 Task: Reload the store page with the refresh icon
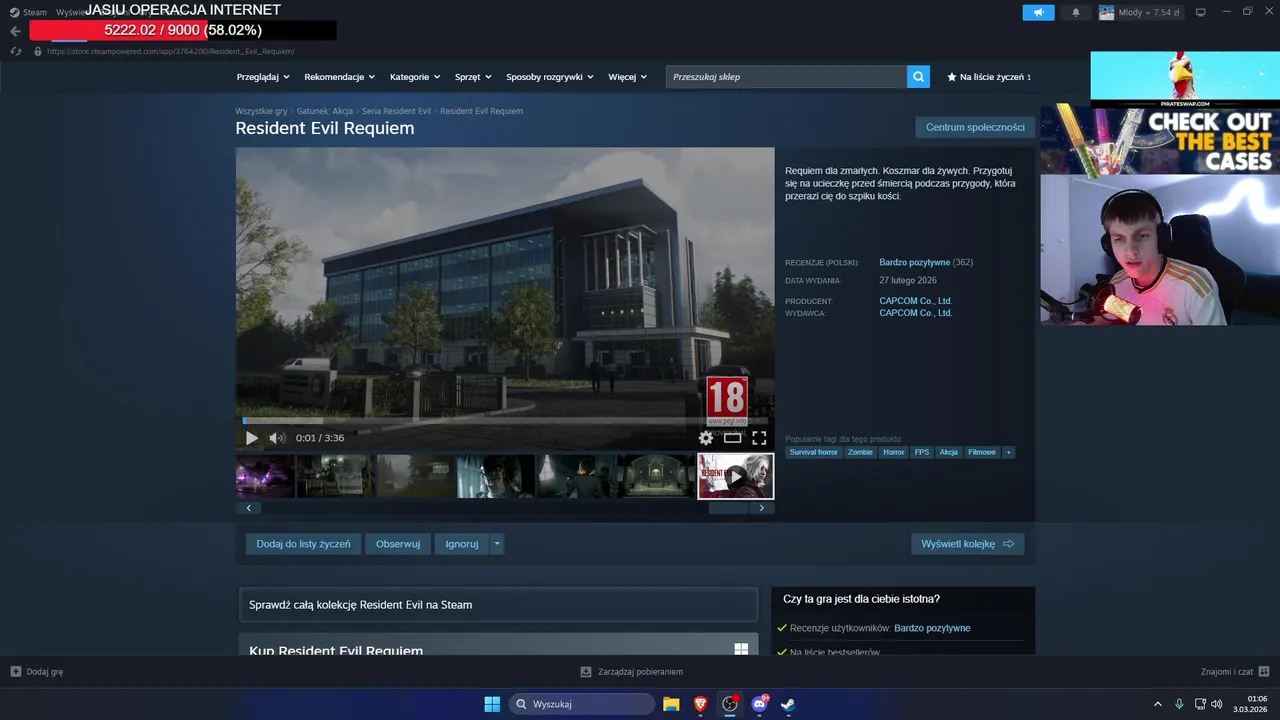click(16, 51)
